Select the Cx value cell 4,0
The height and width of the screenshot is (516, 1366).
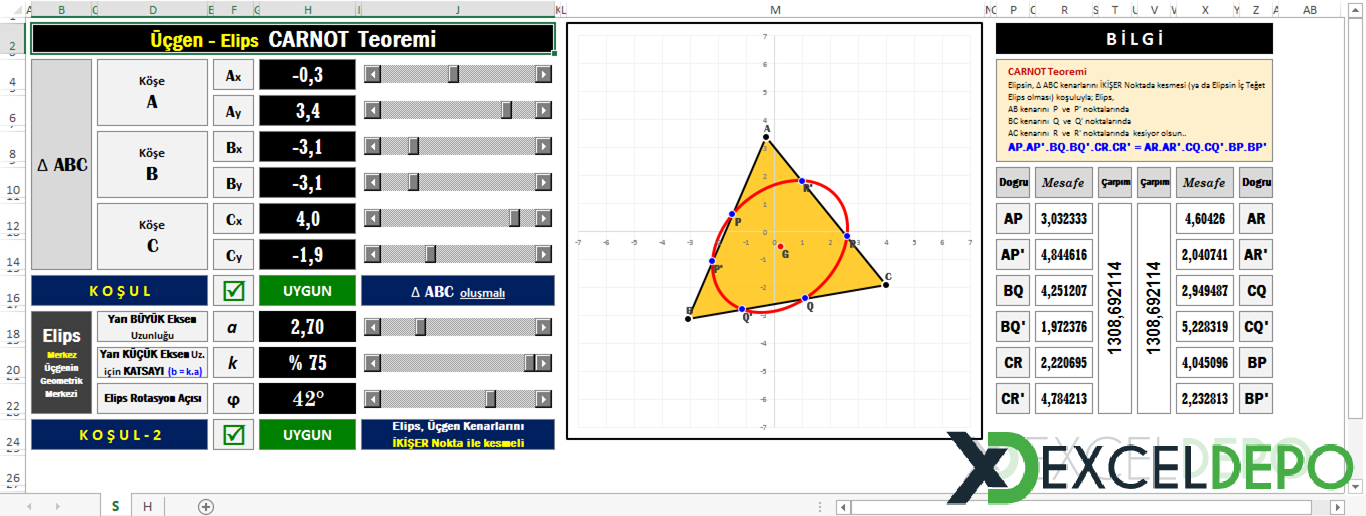pyautogui.click(x=307, y=219)
